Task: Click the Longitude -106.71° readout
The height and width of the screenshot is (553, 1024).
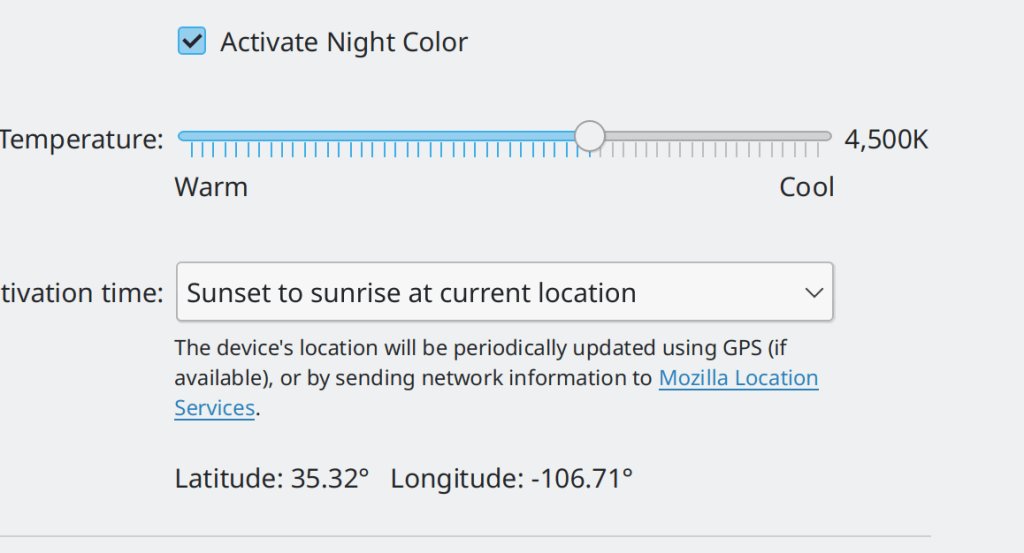Action: pyautogui.click(x=511, y=478)
